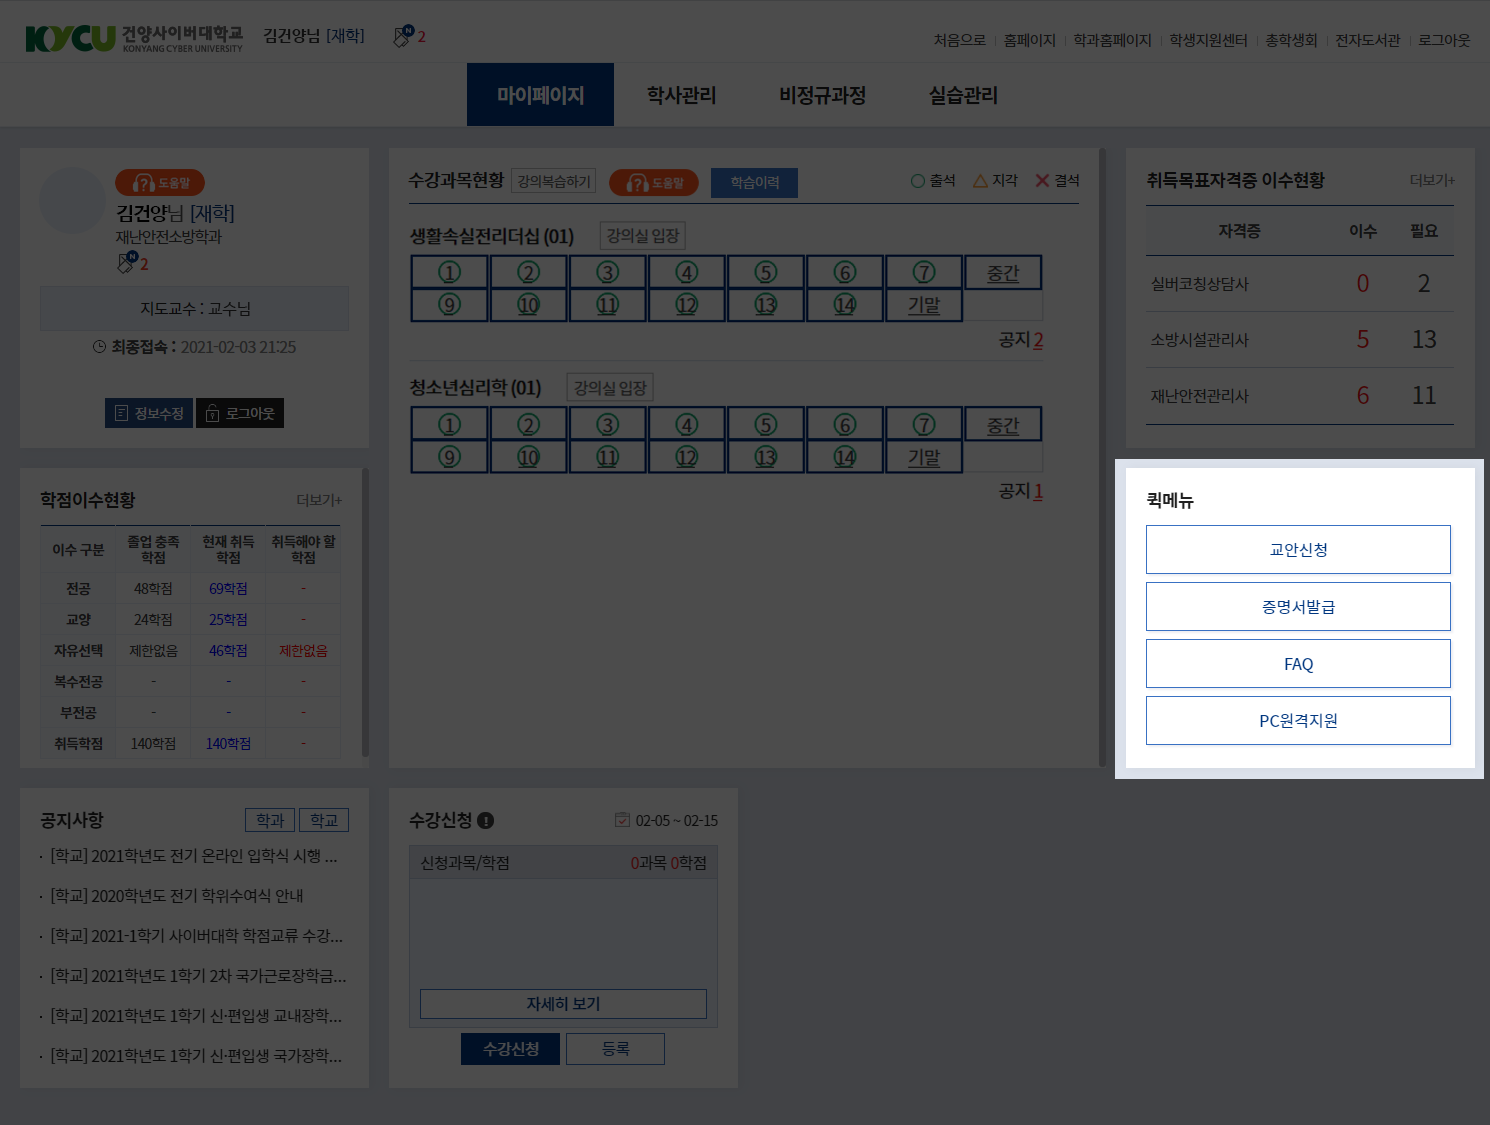The image size is (1490, 1125).
Task: Open week 9 of 청소년심리학
Action: 450,456
